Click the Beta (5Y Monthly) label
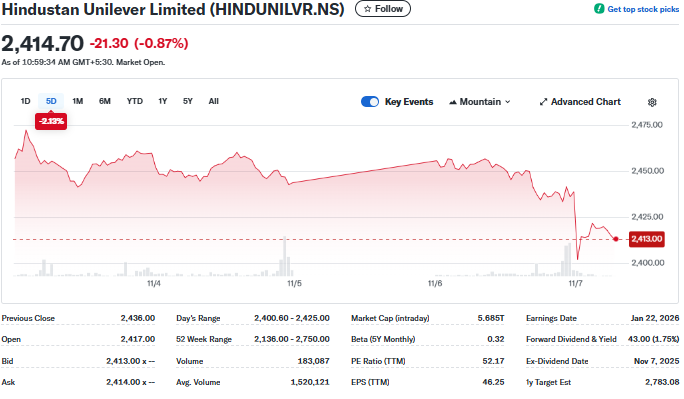684x399 pixels. [383, 339]
